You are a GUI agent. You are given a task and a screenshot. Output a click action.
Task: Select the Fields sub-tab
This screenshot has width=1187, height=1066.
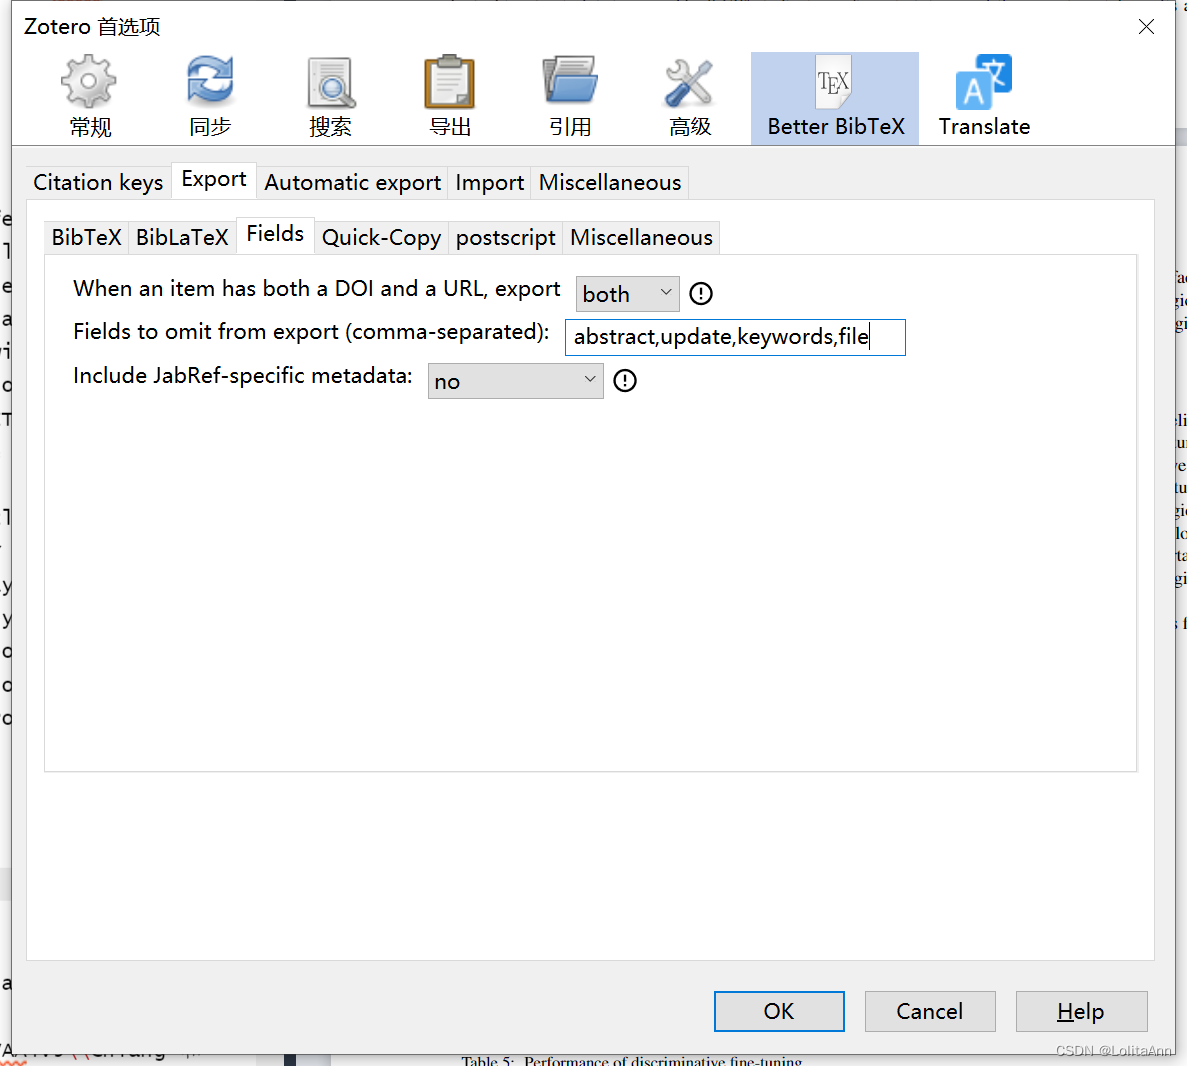[x=276, y=235]
